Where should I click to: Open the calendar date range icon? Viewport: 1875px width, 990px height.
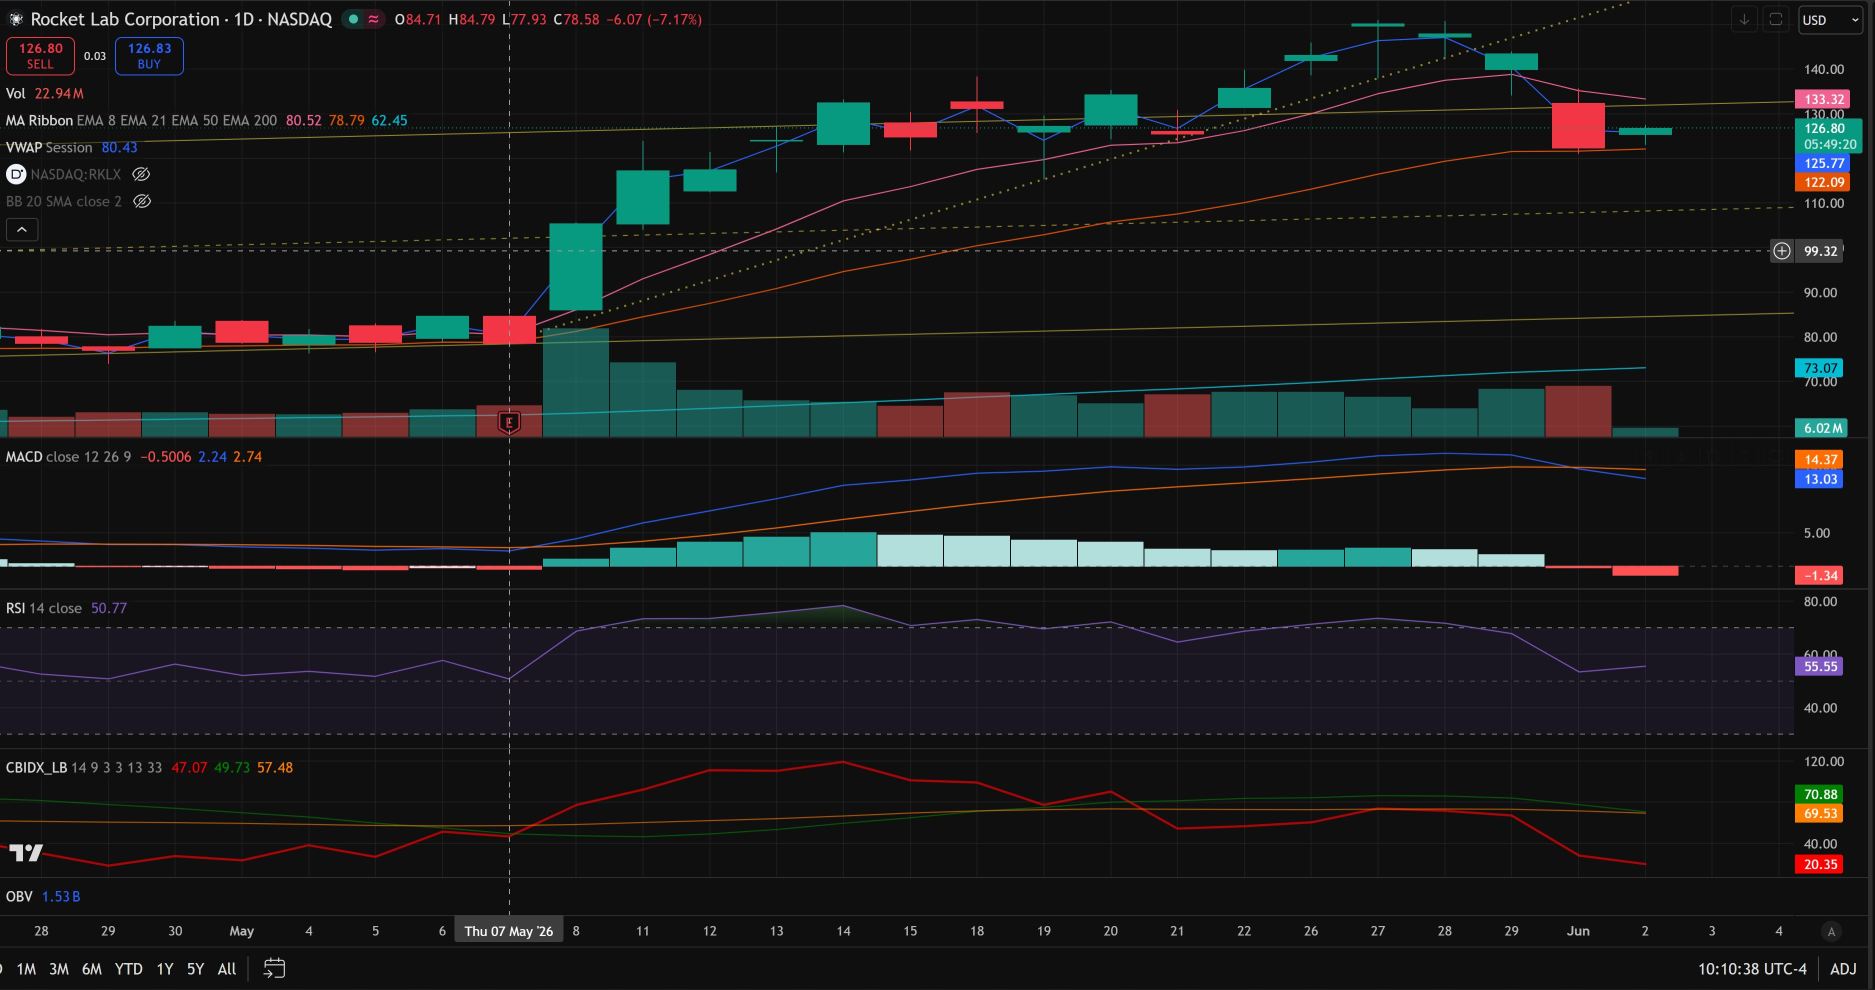pyautogui.click(x=274, y=968)
